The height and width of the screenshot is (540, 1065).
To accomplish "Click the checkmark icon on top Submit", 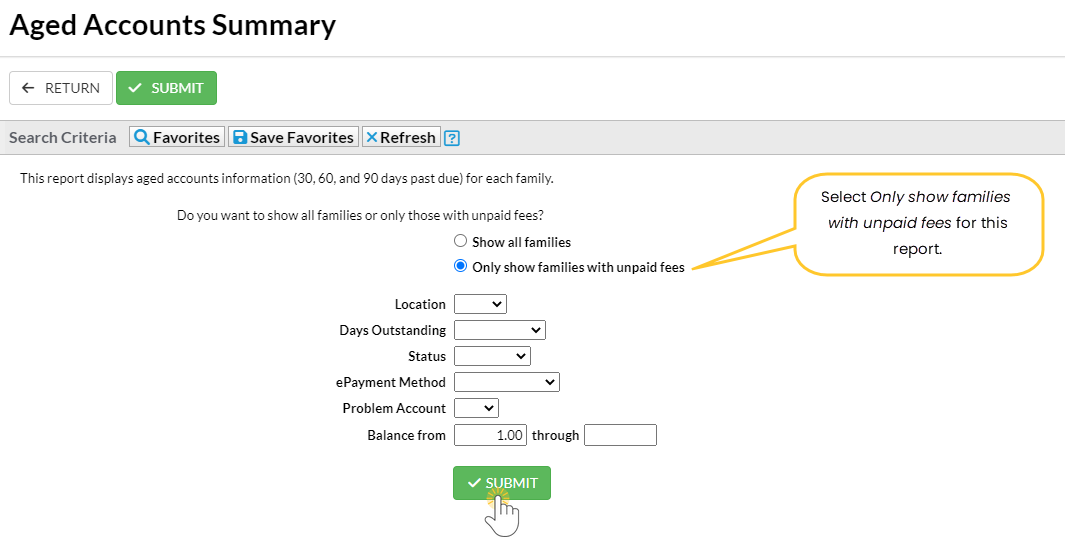I will click(x=135, y=88).
